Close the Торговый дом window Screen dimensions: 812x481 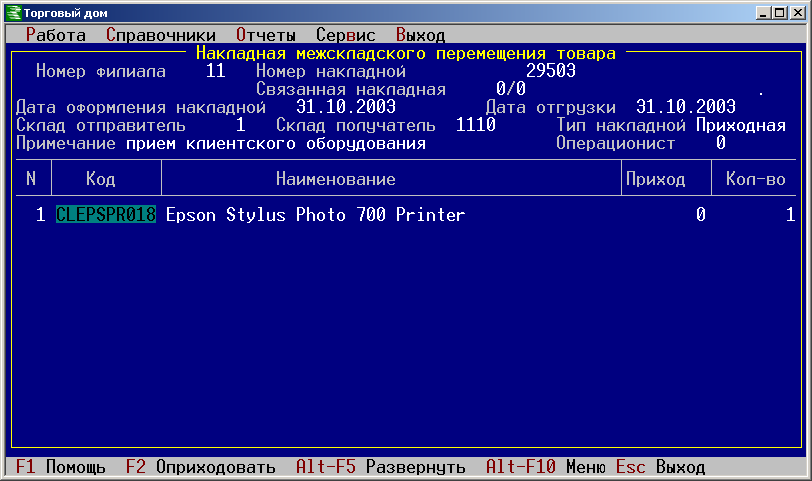pyautogui.click(x=798, y=13)
